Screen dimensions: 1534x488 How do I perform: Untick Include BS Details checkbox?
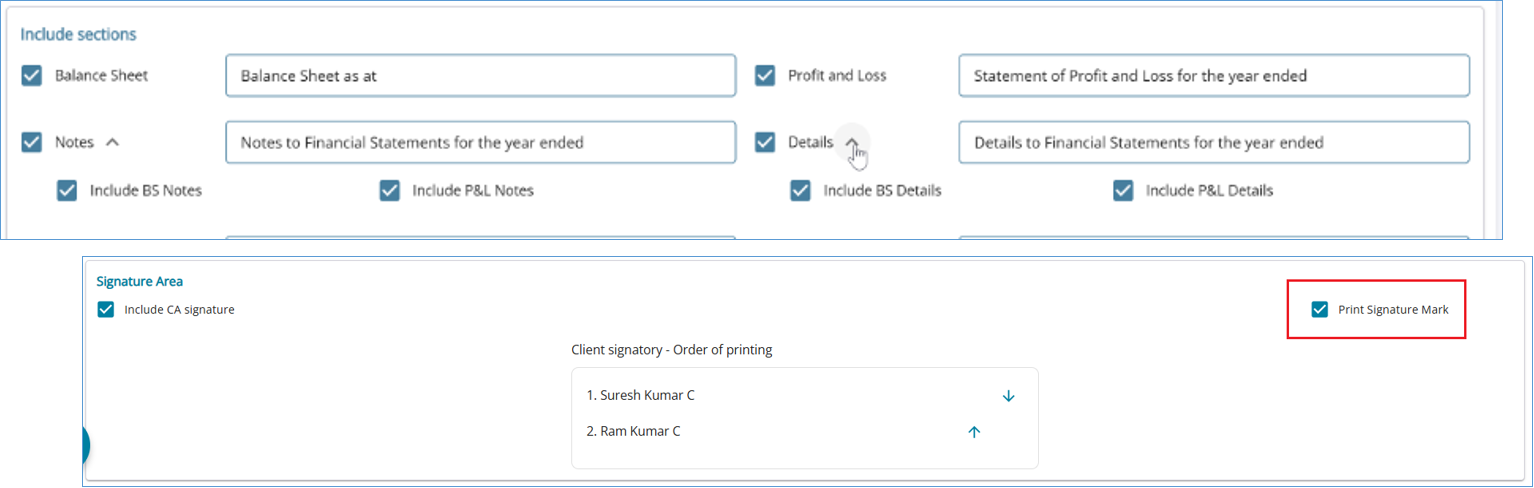(800, 190)
